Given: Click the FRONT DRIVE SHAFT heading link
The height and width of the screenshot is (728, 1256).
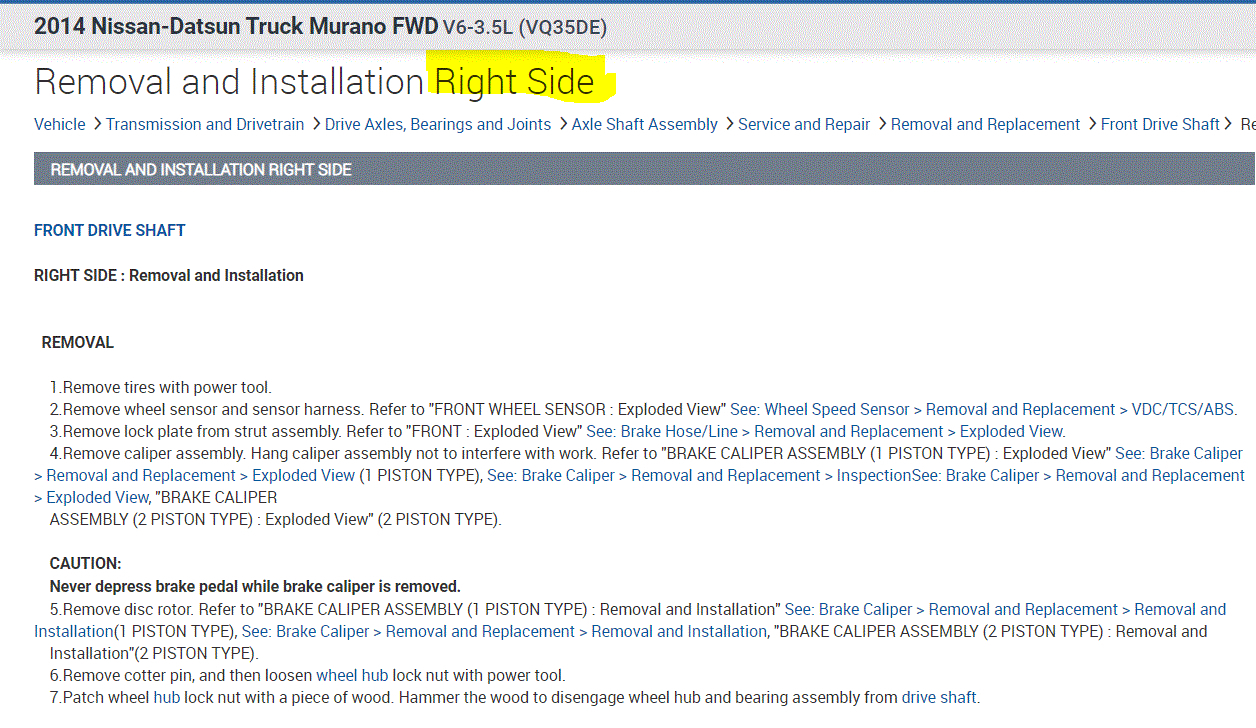Looking at the screenshot, I should tap(110, 230).
